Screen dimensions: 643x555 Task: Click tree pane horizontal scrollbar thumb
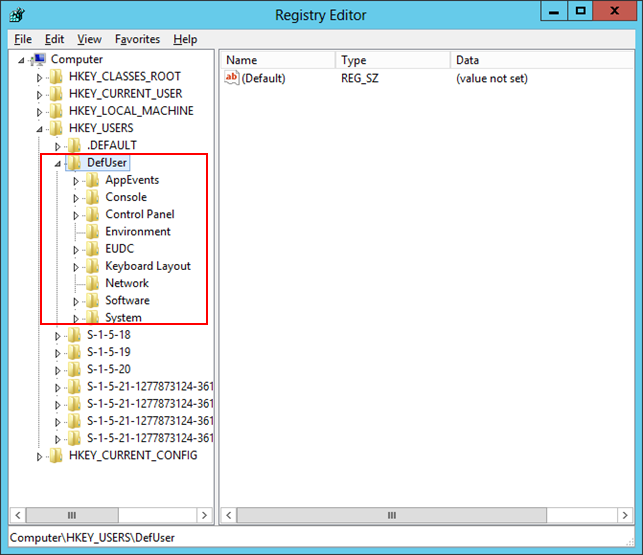point(72,515)
